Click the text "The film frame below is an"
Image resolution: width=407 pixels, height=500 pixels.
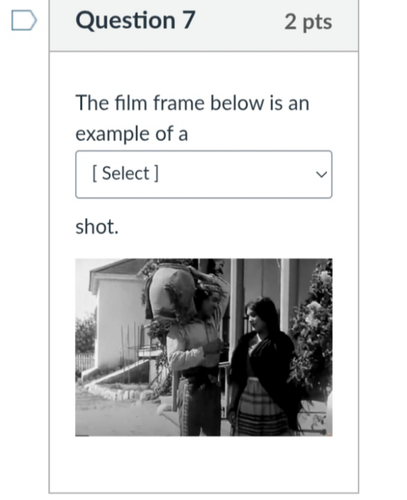[x=193, y=103]
